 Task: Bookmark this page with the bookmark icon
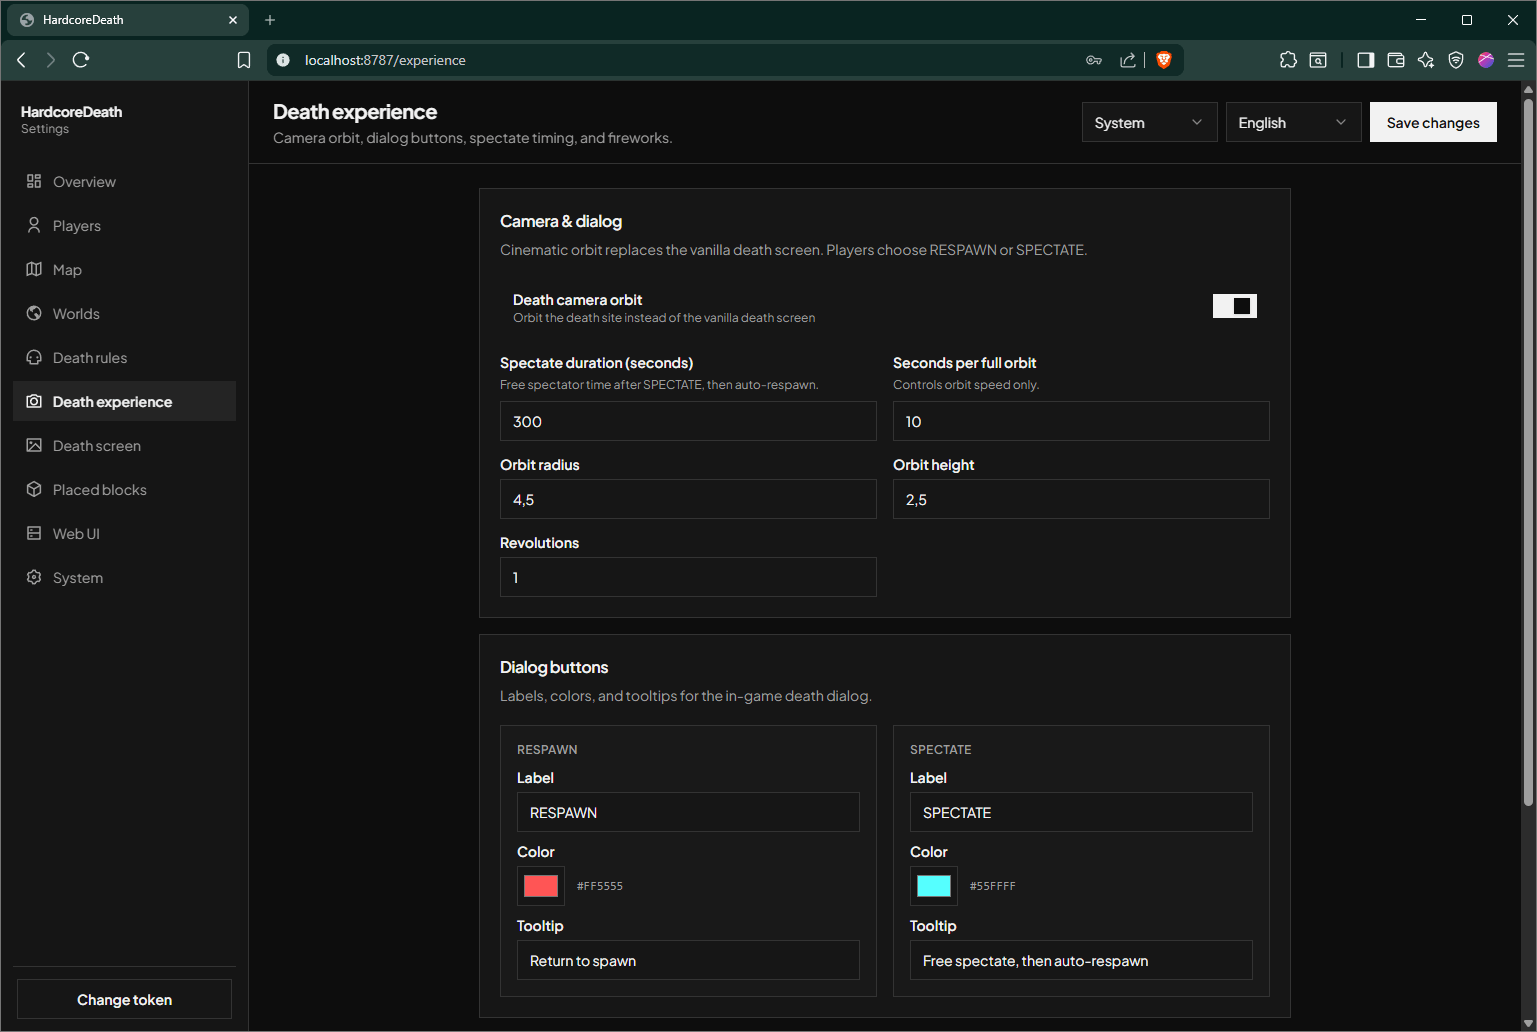244,60
